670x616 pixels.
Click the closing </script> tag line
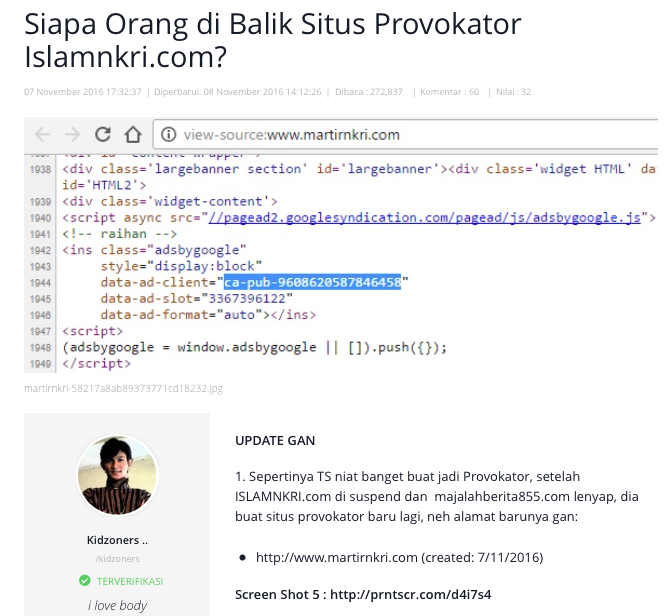click(97, 364)
